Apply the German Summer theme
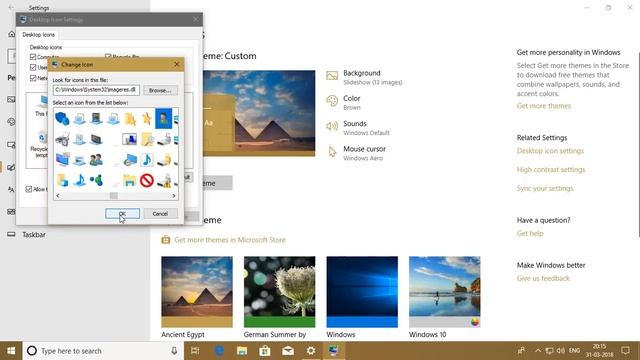The width and height of the screenshot is (640, 360). [280, 292]
